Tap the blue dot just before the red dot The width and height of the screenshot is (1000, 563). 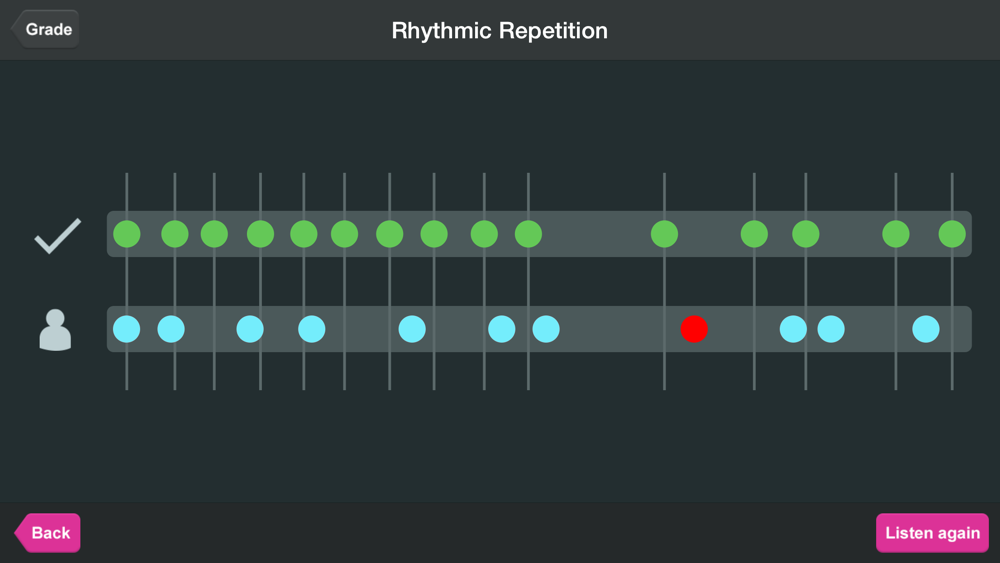(546, 329)
